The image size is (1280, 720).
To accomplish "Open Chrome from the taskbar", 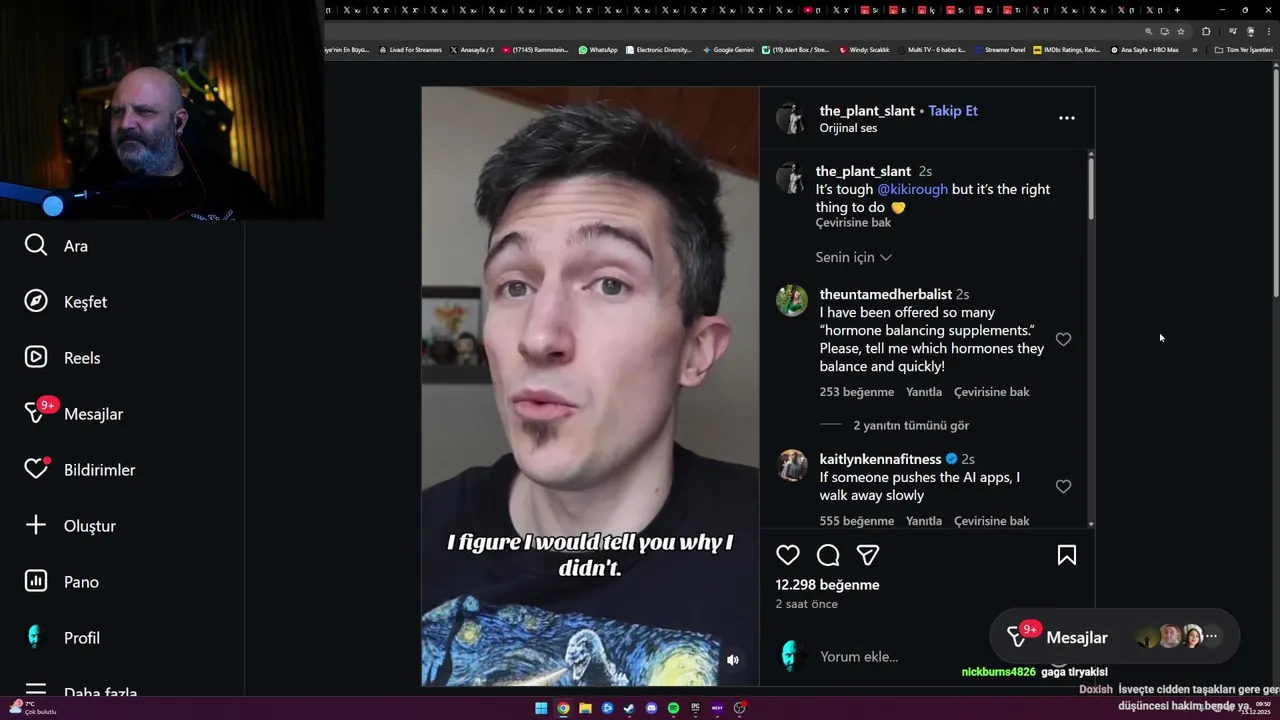I will (563, 708).
